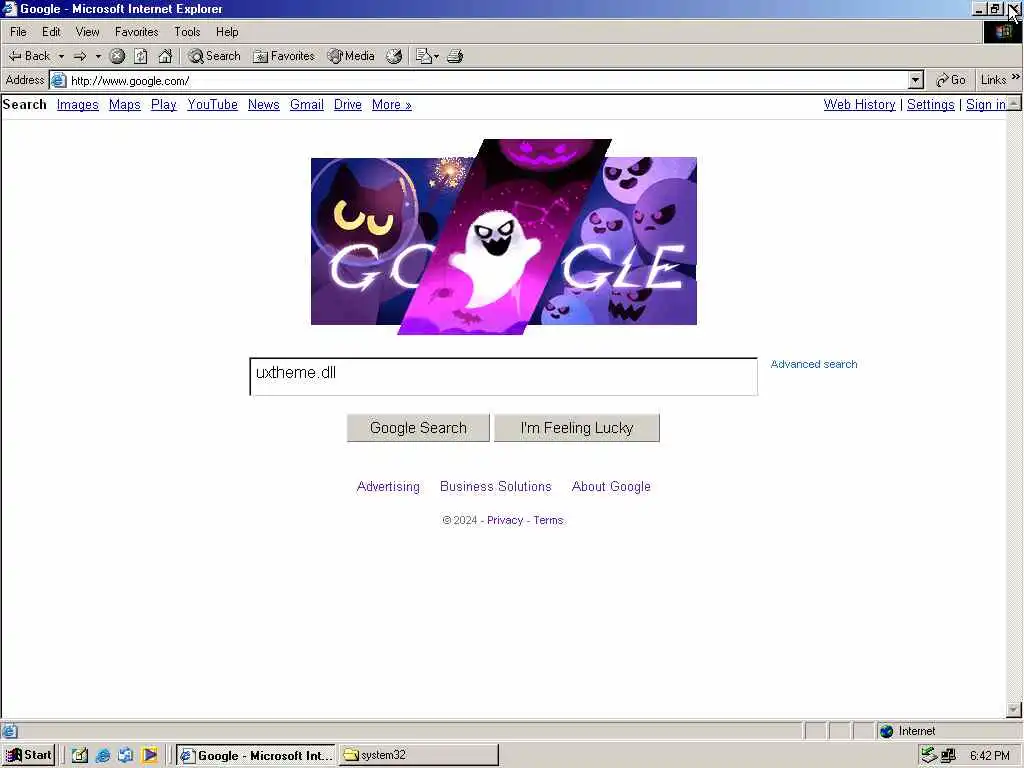Open the Help menu
Image resolution: width=1024 pixels, height=768 pixels.
pos(227,32)
